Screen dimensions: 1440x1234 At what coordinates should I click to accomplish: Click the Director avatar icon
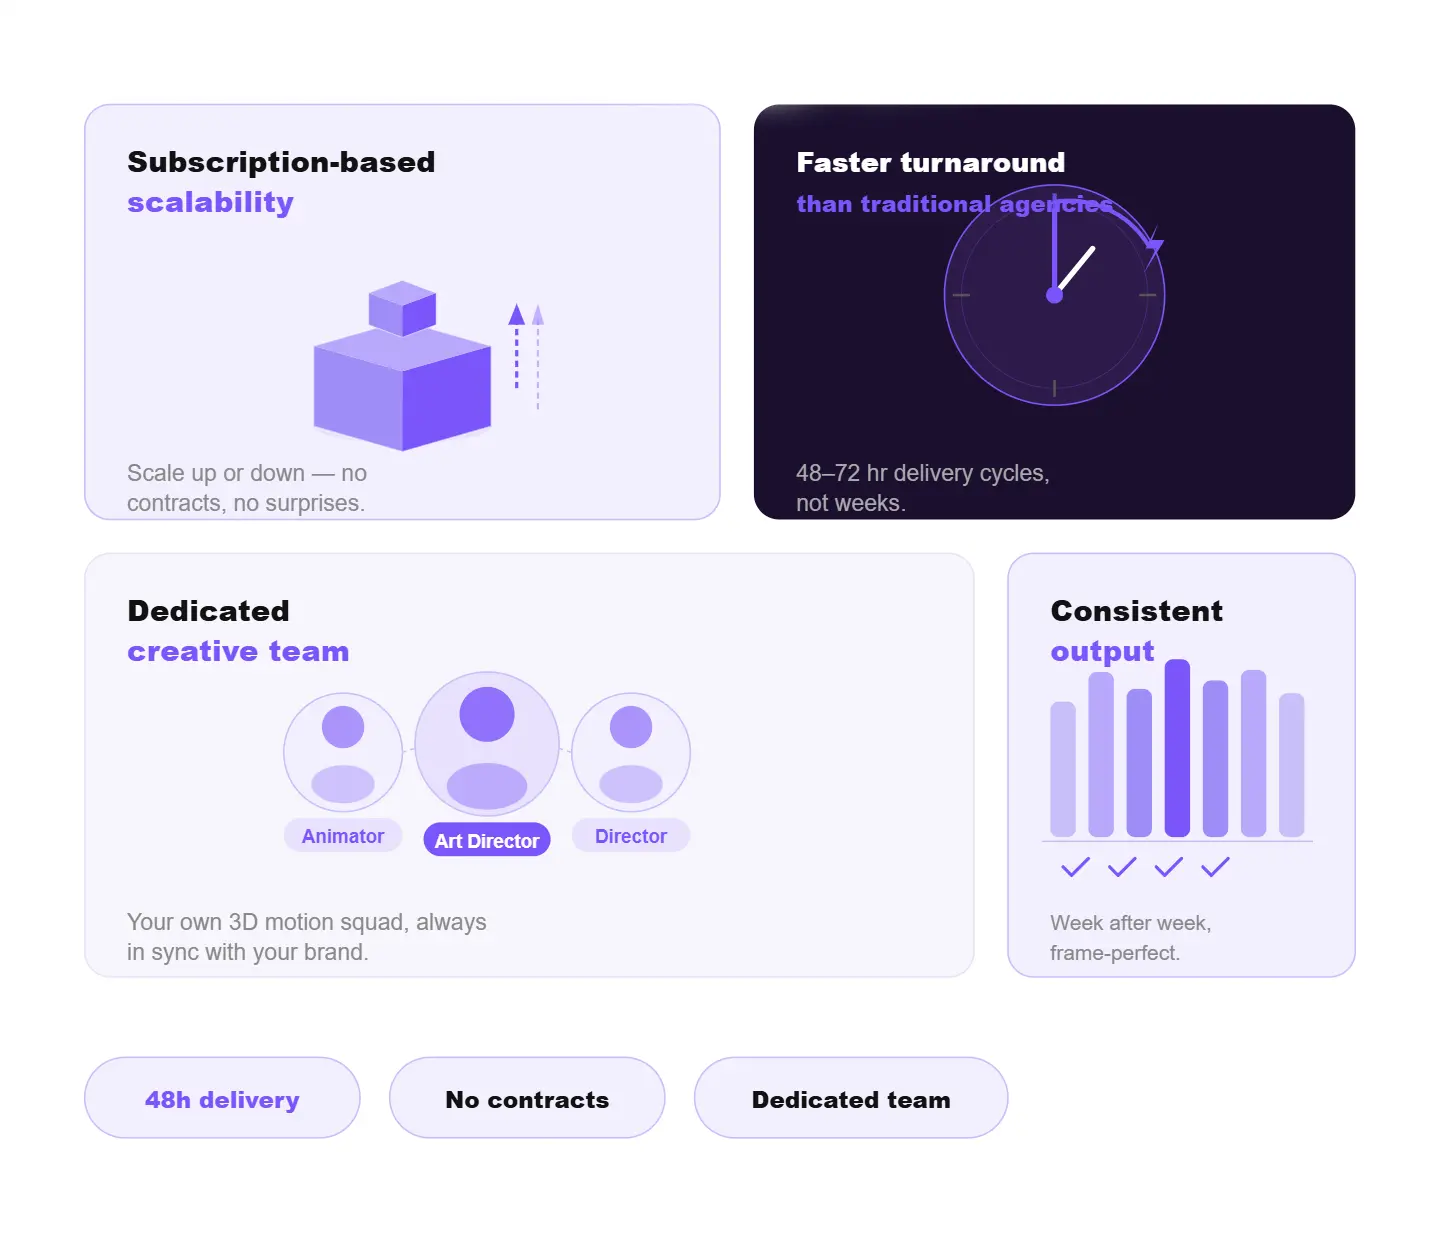point(631,752)
